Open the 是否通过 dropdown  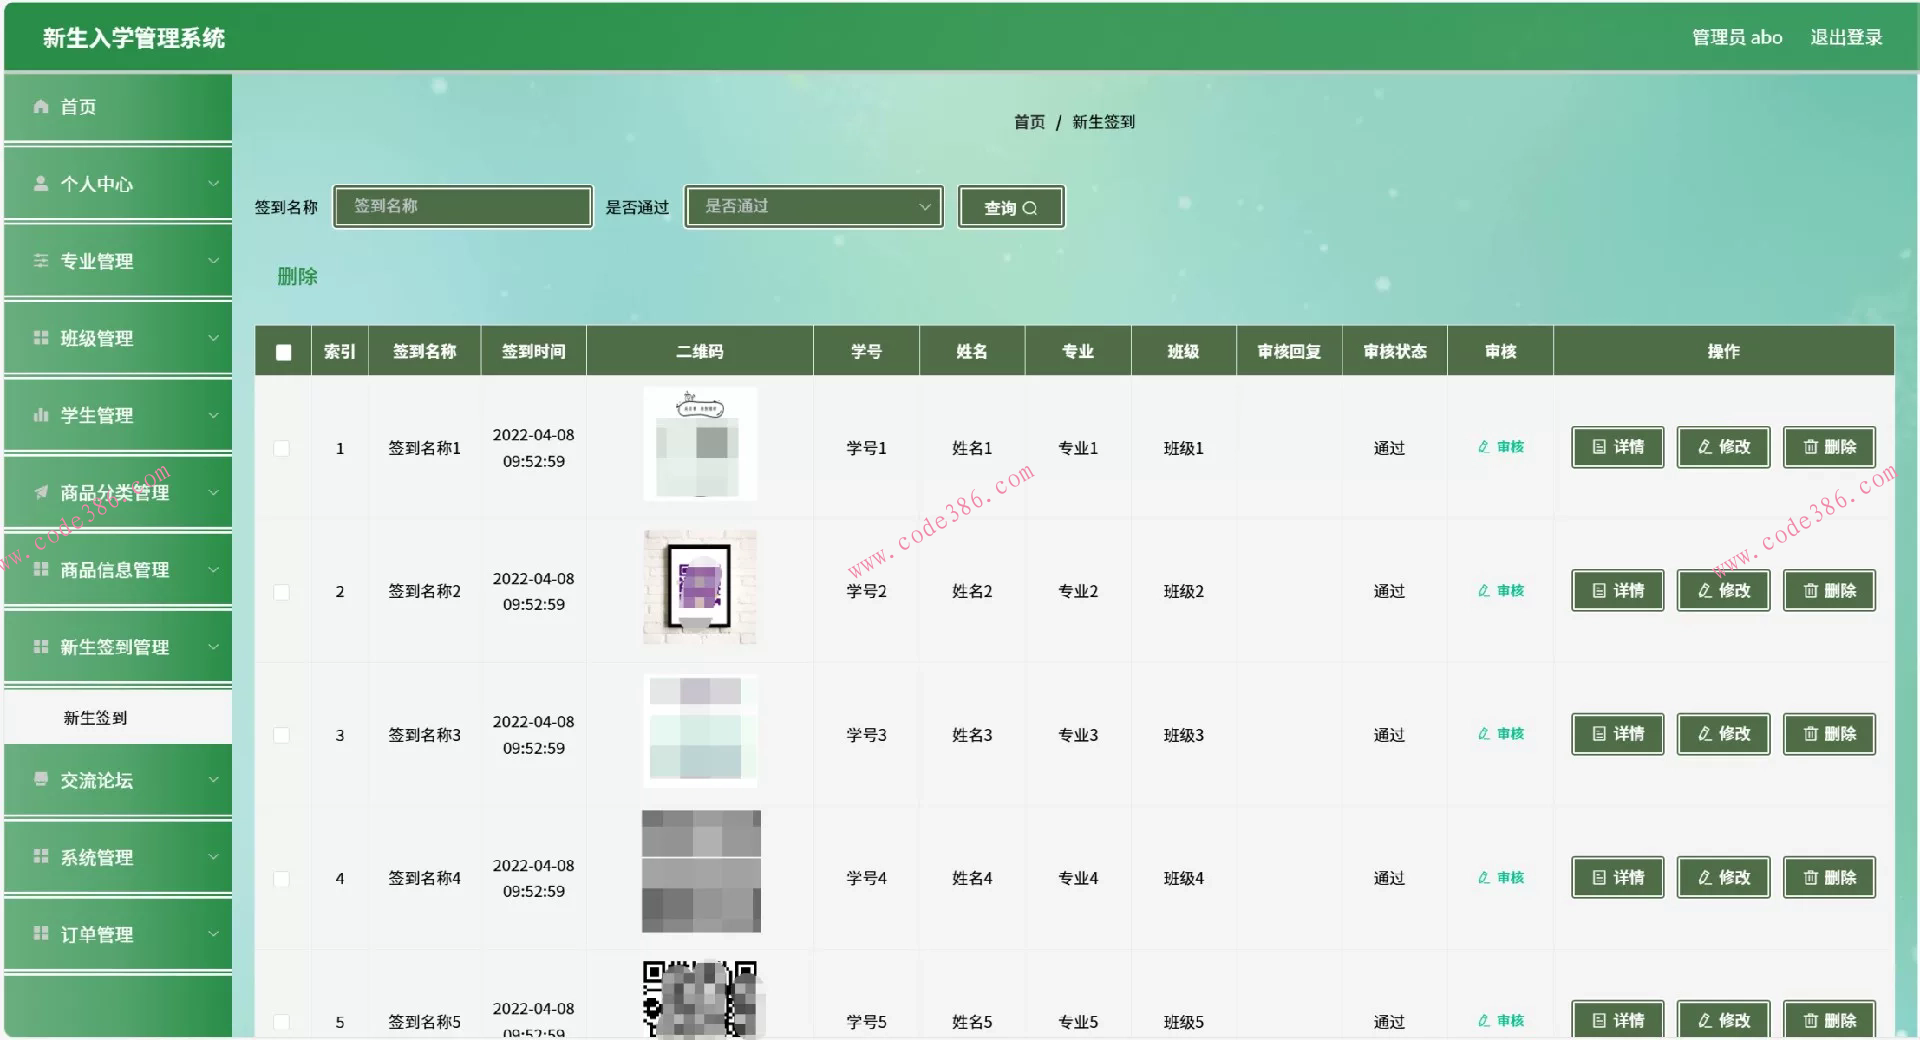click(812, 207)
